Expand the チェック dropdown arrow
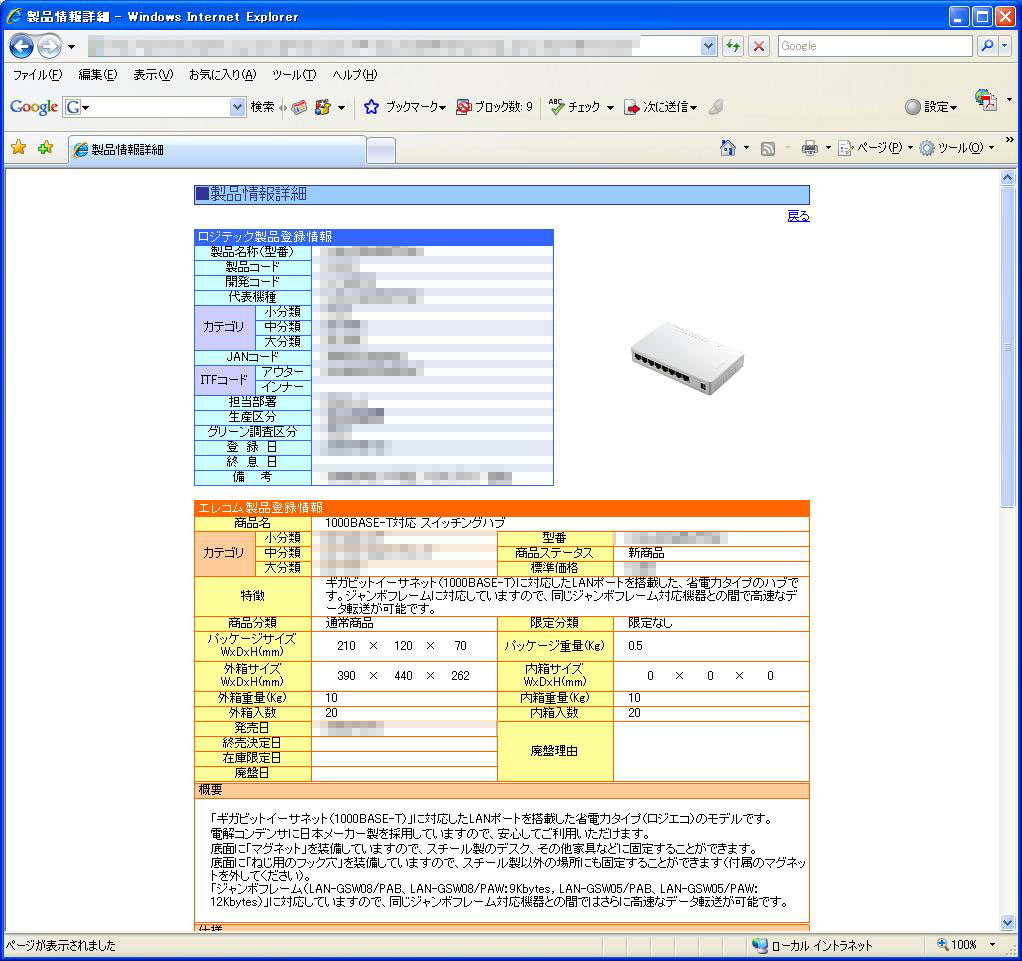This screenshot has width=1022, height=961. (x=610, y=108)
